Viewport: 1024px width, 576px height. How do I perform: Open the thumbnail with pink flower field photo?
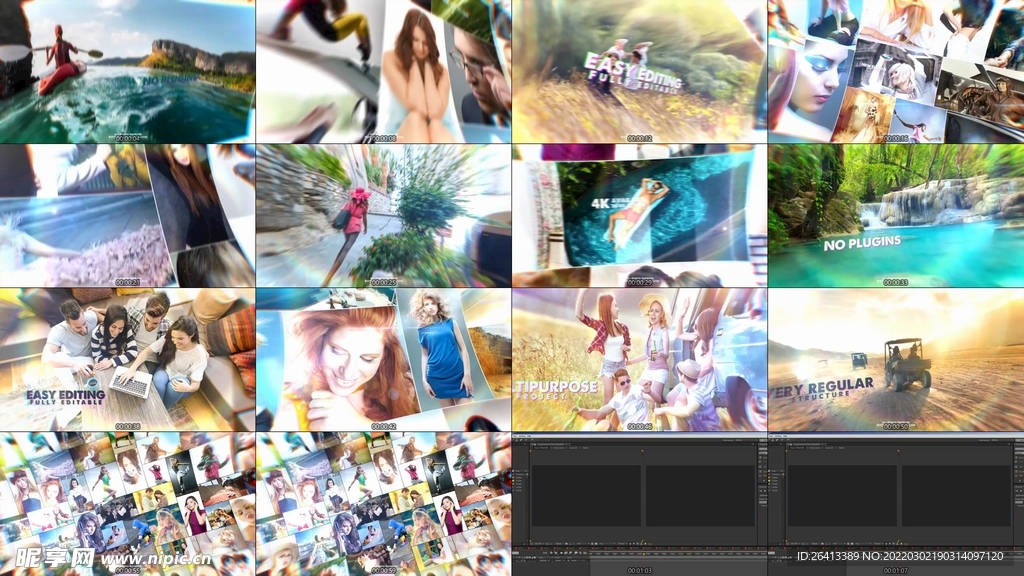(x=128, y=216)
